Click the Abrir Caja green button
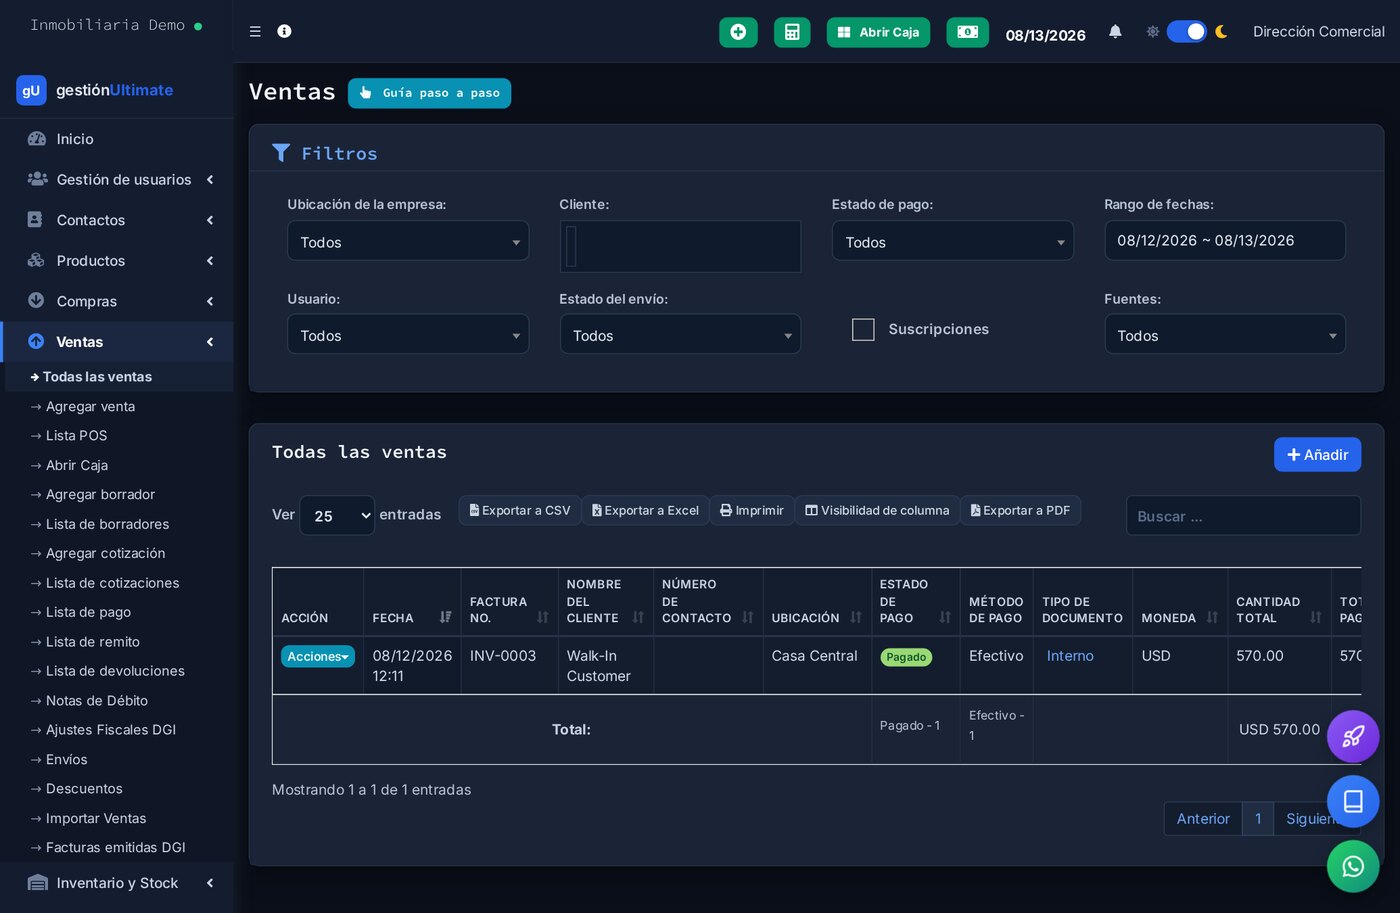The height and width of the screenshot is (913, 1400). [x=878, y=32]
